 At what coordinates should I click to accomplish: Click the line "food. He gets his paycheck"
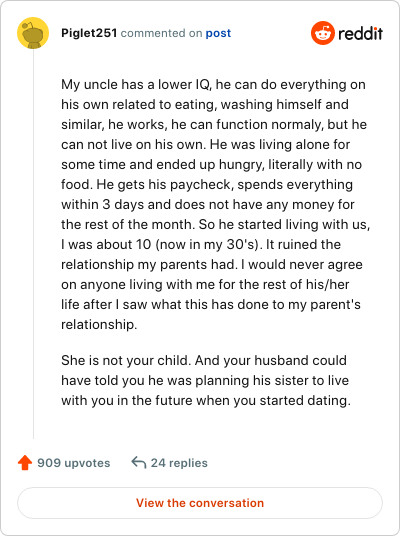tap(207, 185)
